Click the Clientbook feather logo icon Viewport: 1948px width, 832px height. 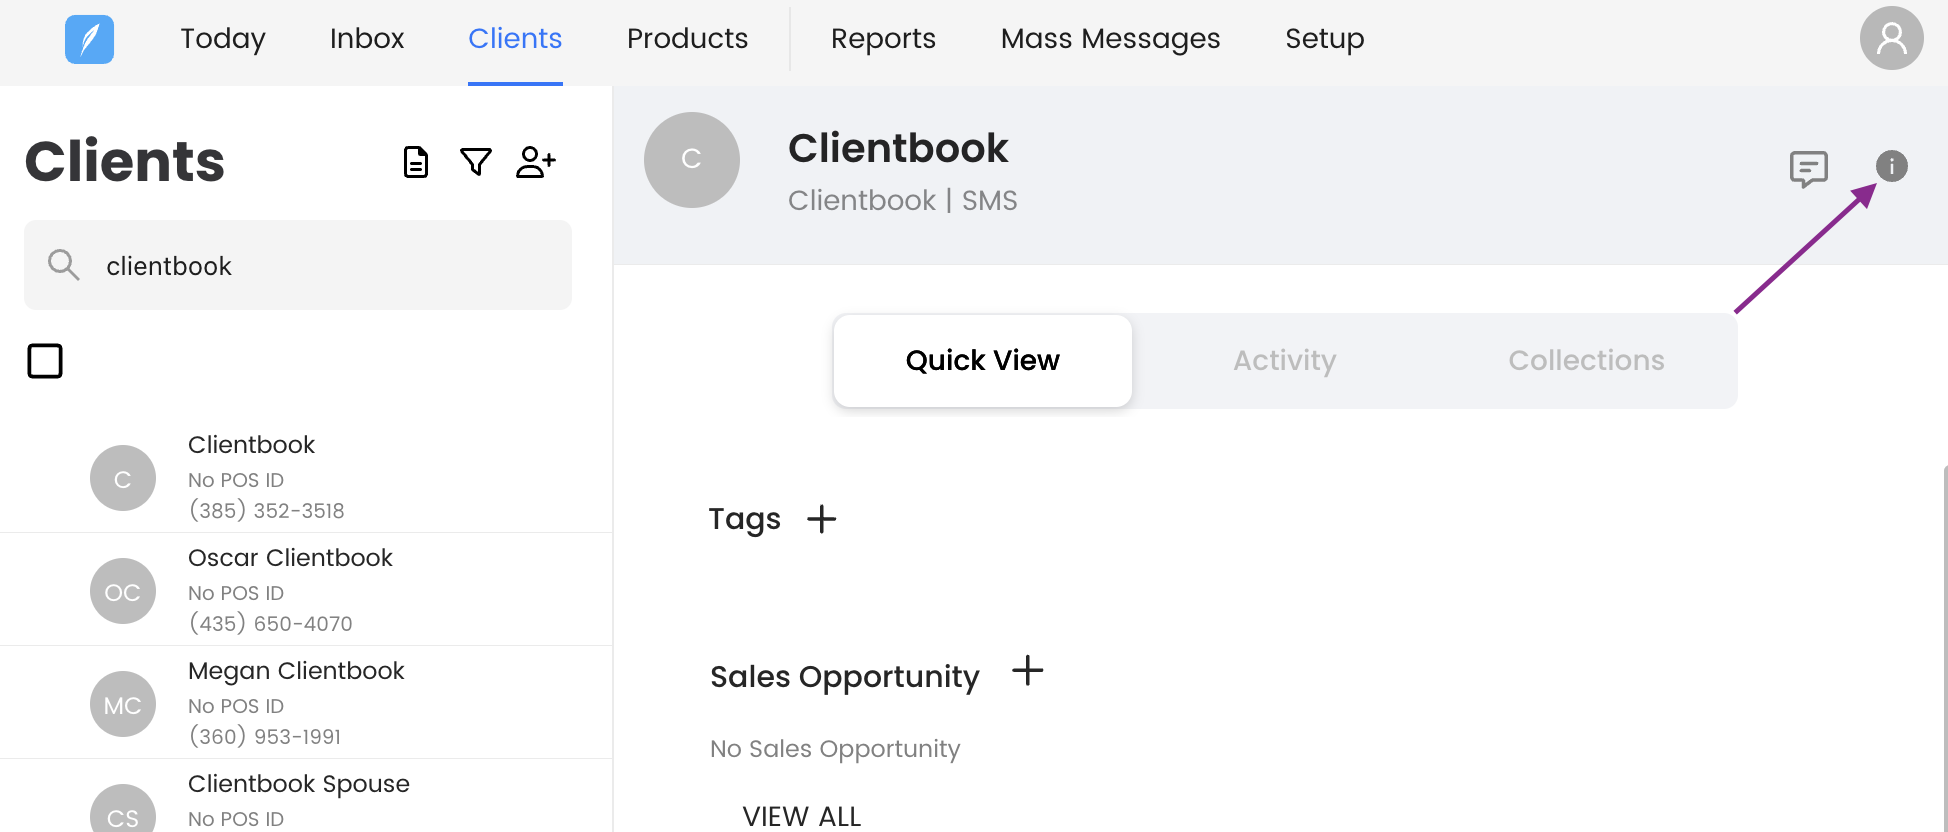pos(89,40)
